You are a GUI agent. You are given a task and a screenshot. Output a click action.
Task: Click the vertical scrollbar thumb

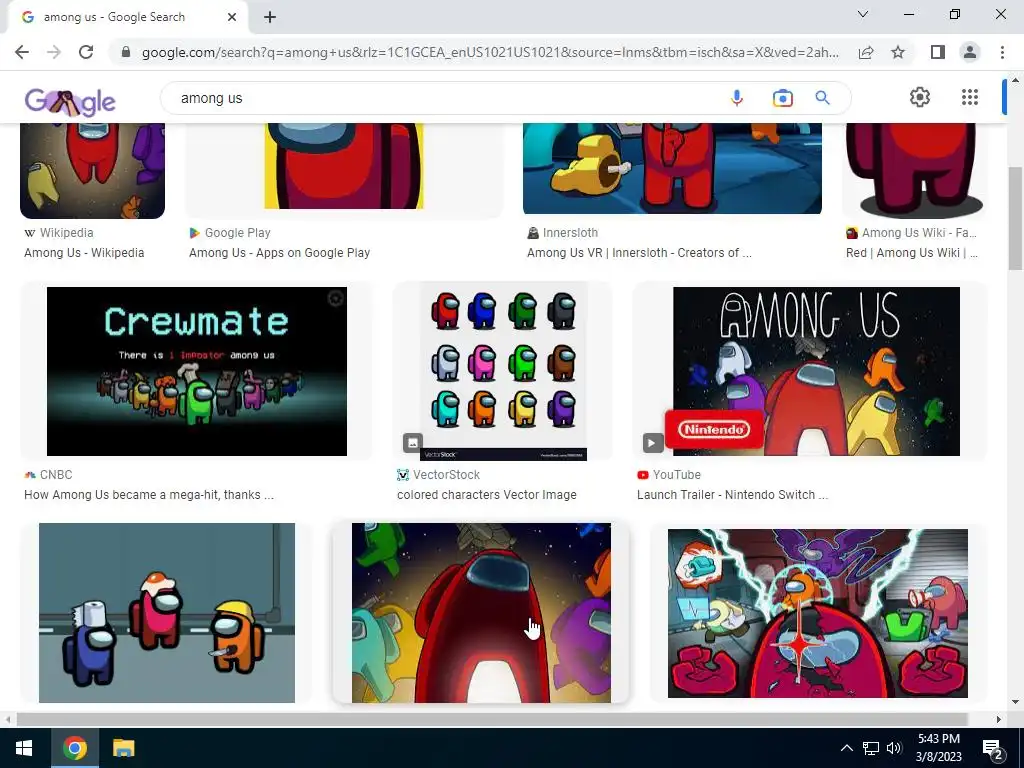(1015, 218)
